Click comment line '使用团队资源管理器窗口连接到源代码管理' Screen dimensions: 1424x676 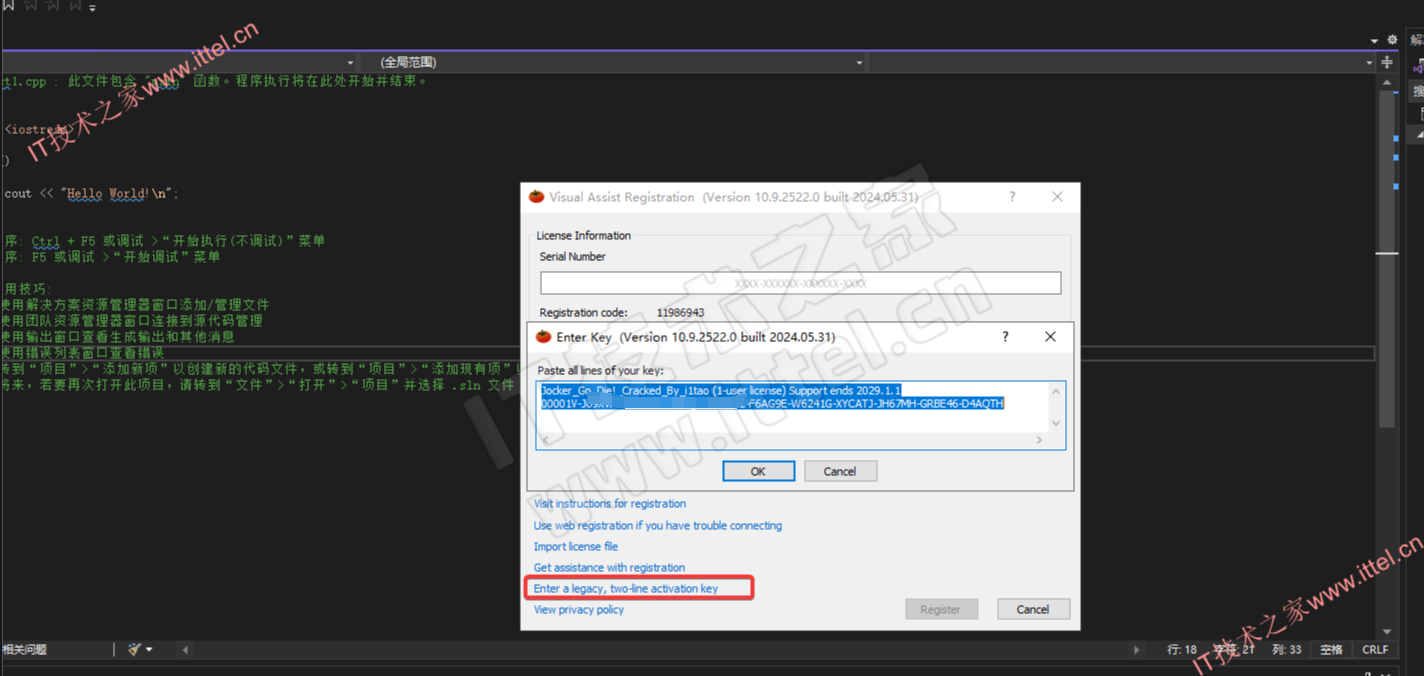(132, 321)
